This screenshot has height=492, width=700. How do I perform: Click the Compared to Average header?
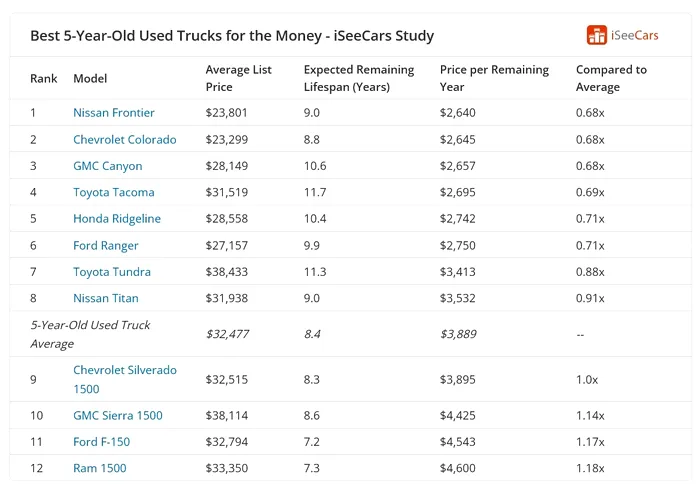coord(611,78)
